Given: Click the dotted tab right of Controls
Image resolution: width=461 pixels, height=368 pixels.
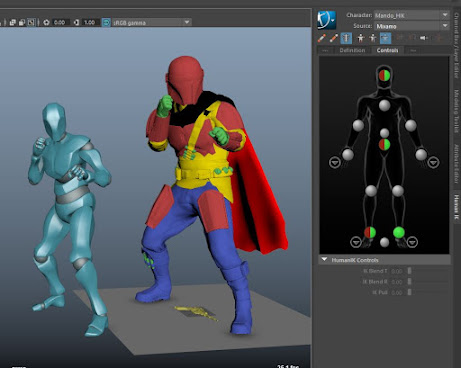Looking at the screenshot, I should 413,50.
